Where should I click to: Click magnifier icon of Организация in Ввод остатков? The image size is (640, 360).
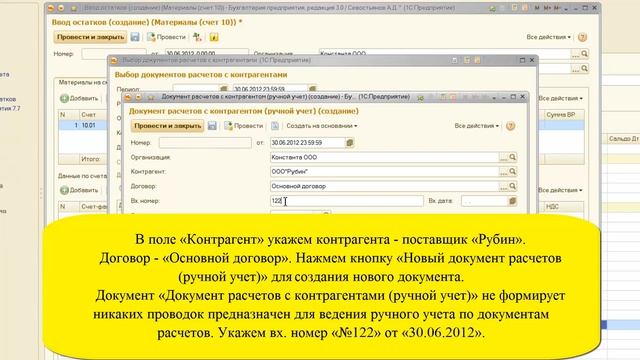(584, 53)
